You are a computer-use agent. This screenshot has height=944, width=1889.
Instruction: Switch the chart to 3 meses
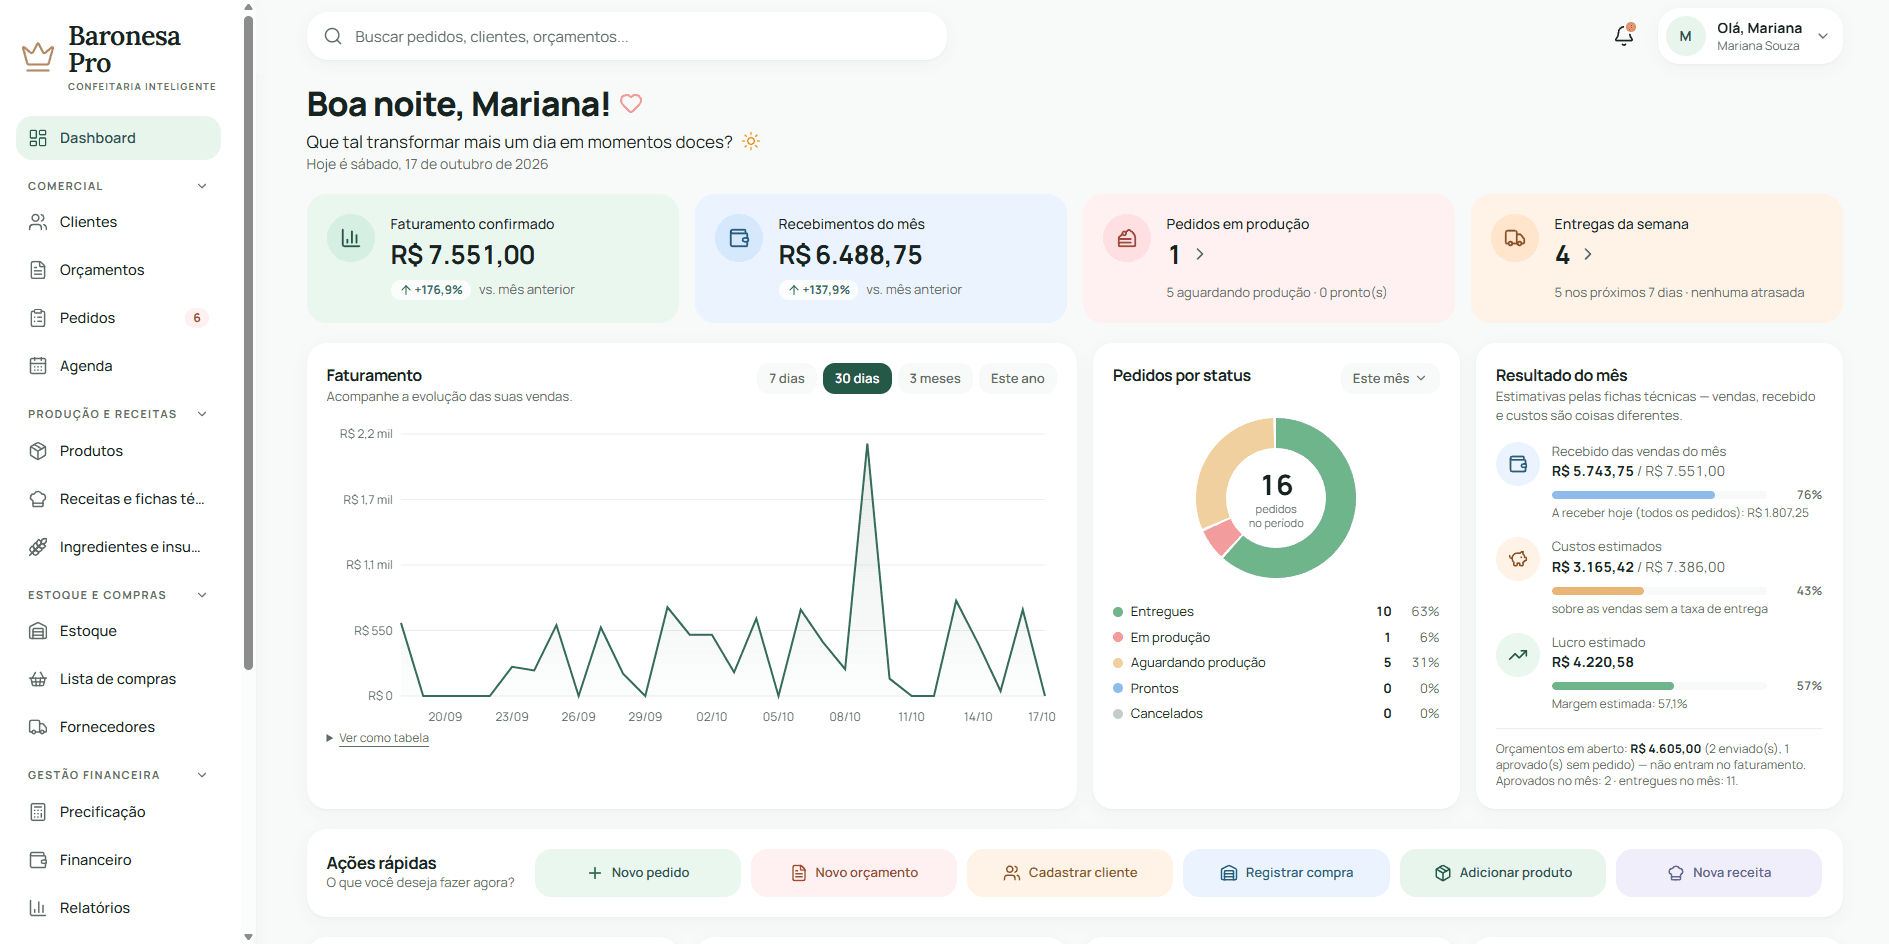click(935, 378)
